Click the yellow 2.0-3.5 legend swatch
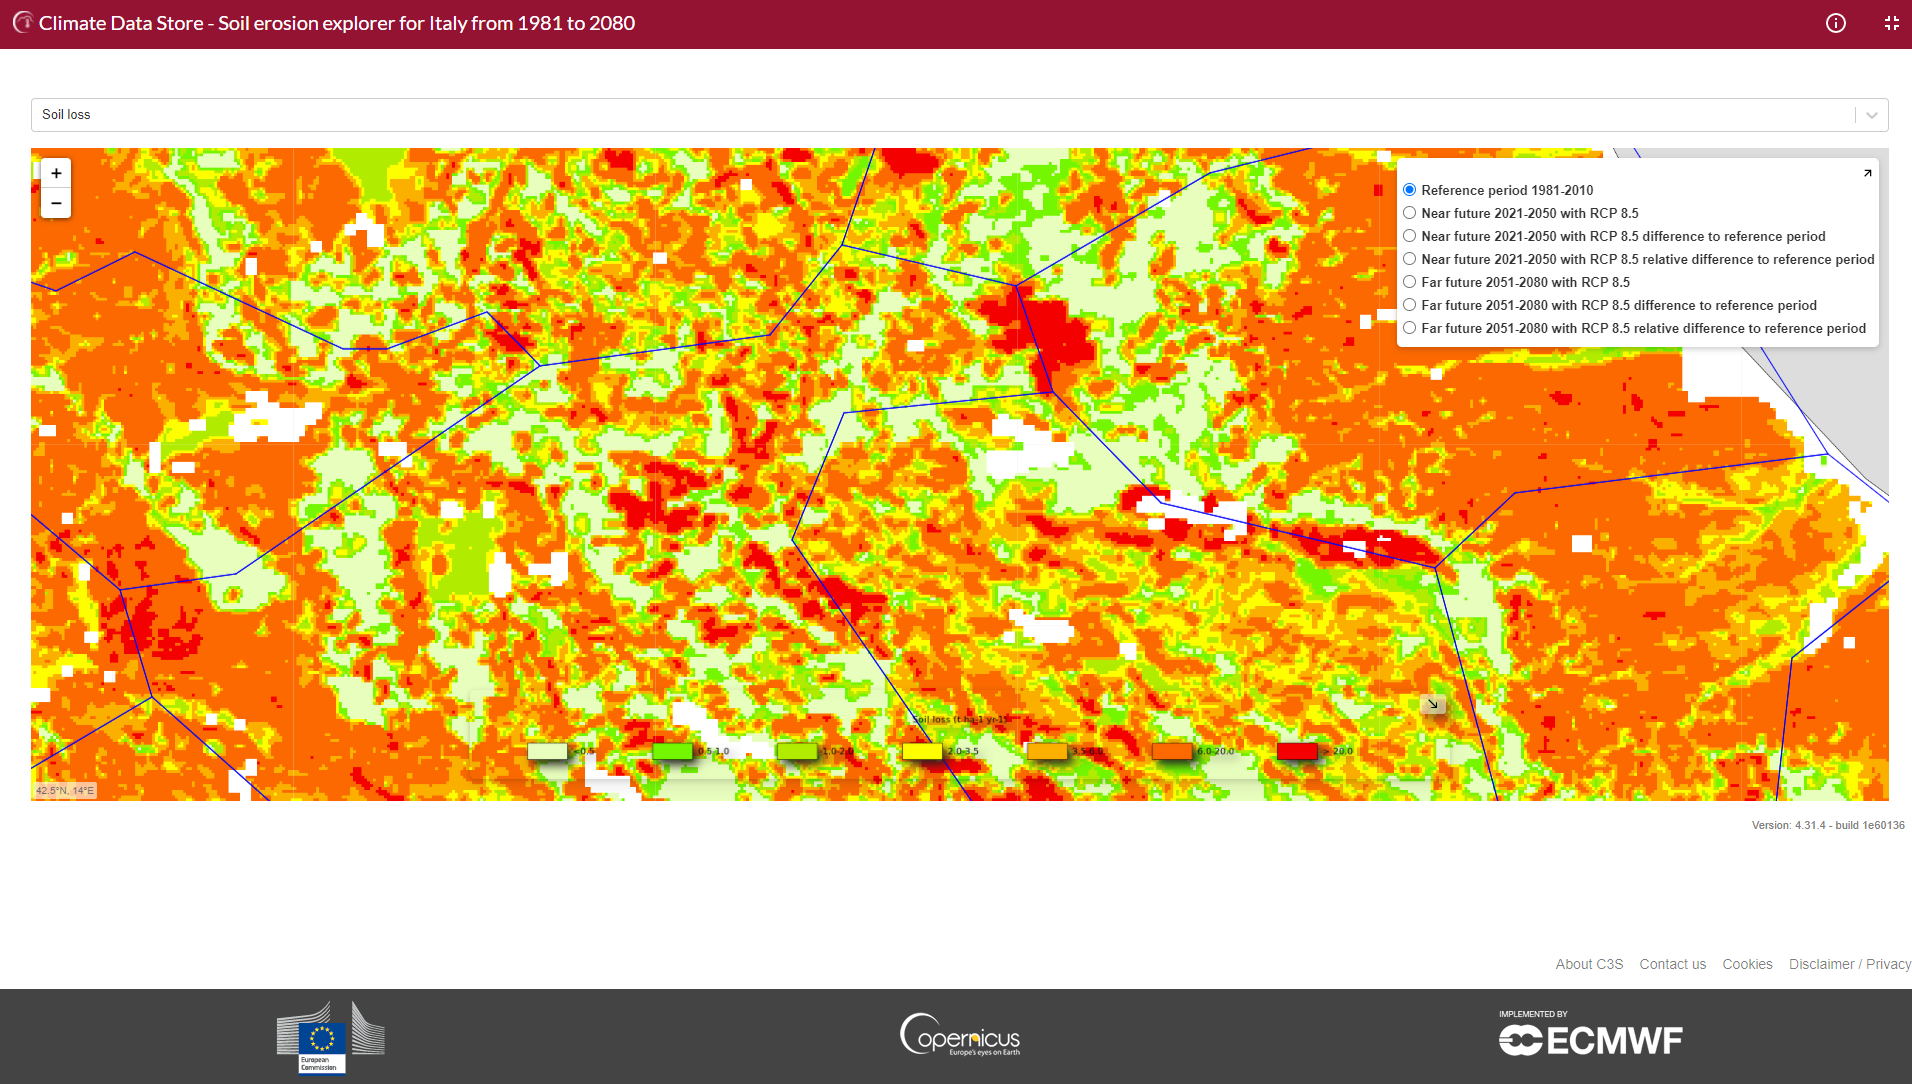1912x1084 pixels. [x=922, y=751]
